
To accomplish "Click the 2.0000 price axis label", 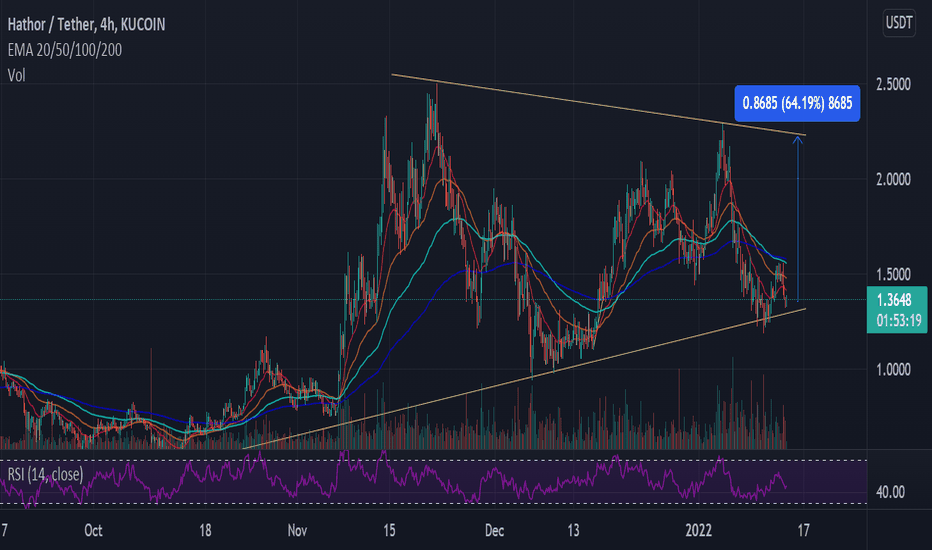I will pos(893,180).
